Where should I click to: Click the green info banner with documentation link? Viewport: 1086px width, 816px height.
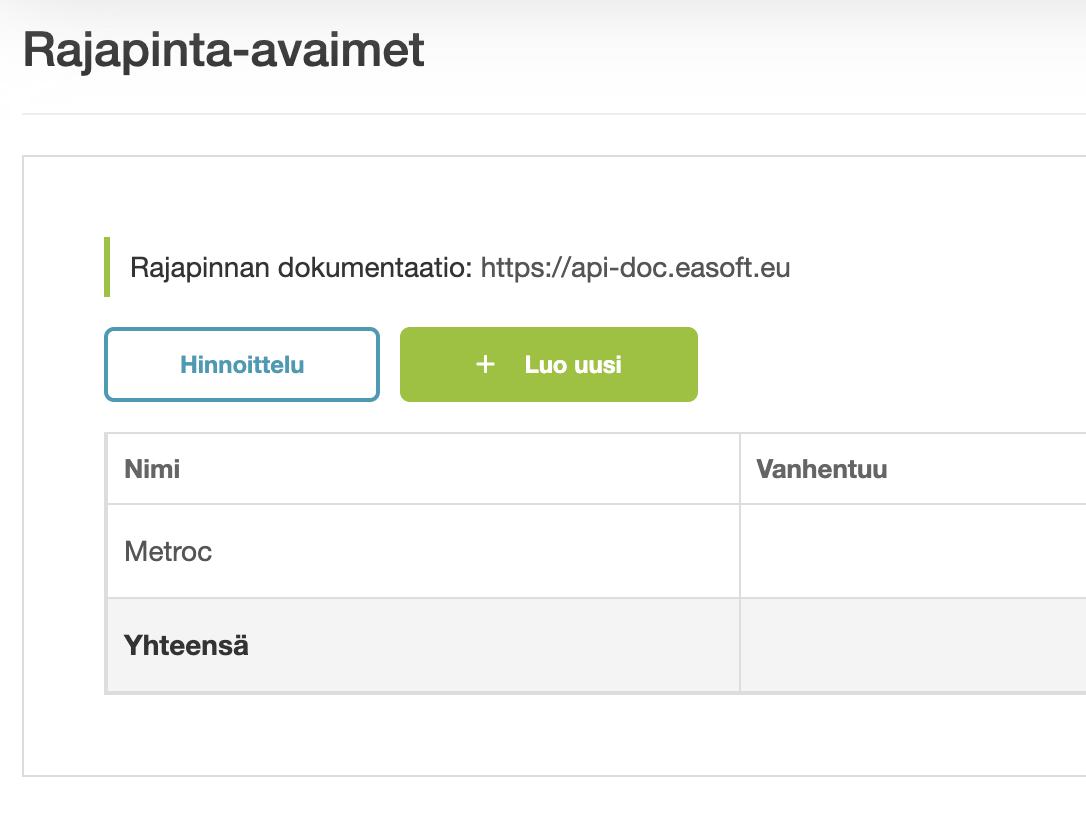pos(450,268)
